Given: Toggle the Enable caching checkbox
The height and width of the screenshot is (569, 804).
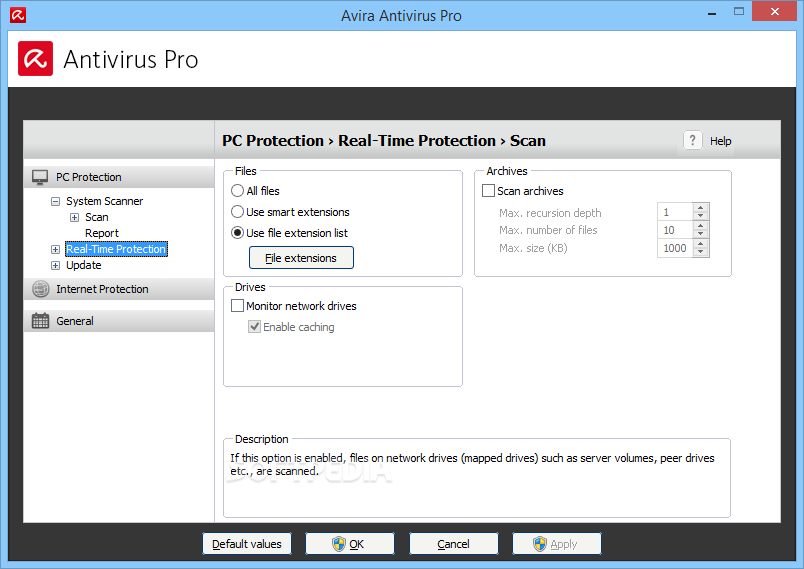Looking at the screenshot, I should click(x=254, y=327).
